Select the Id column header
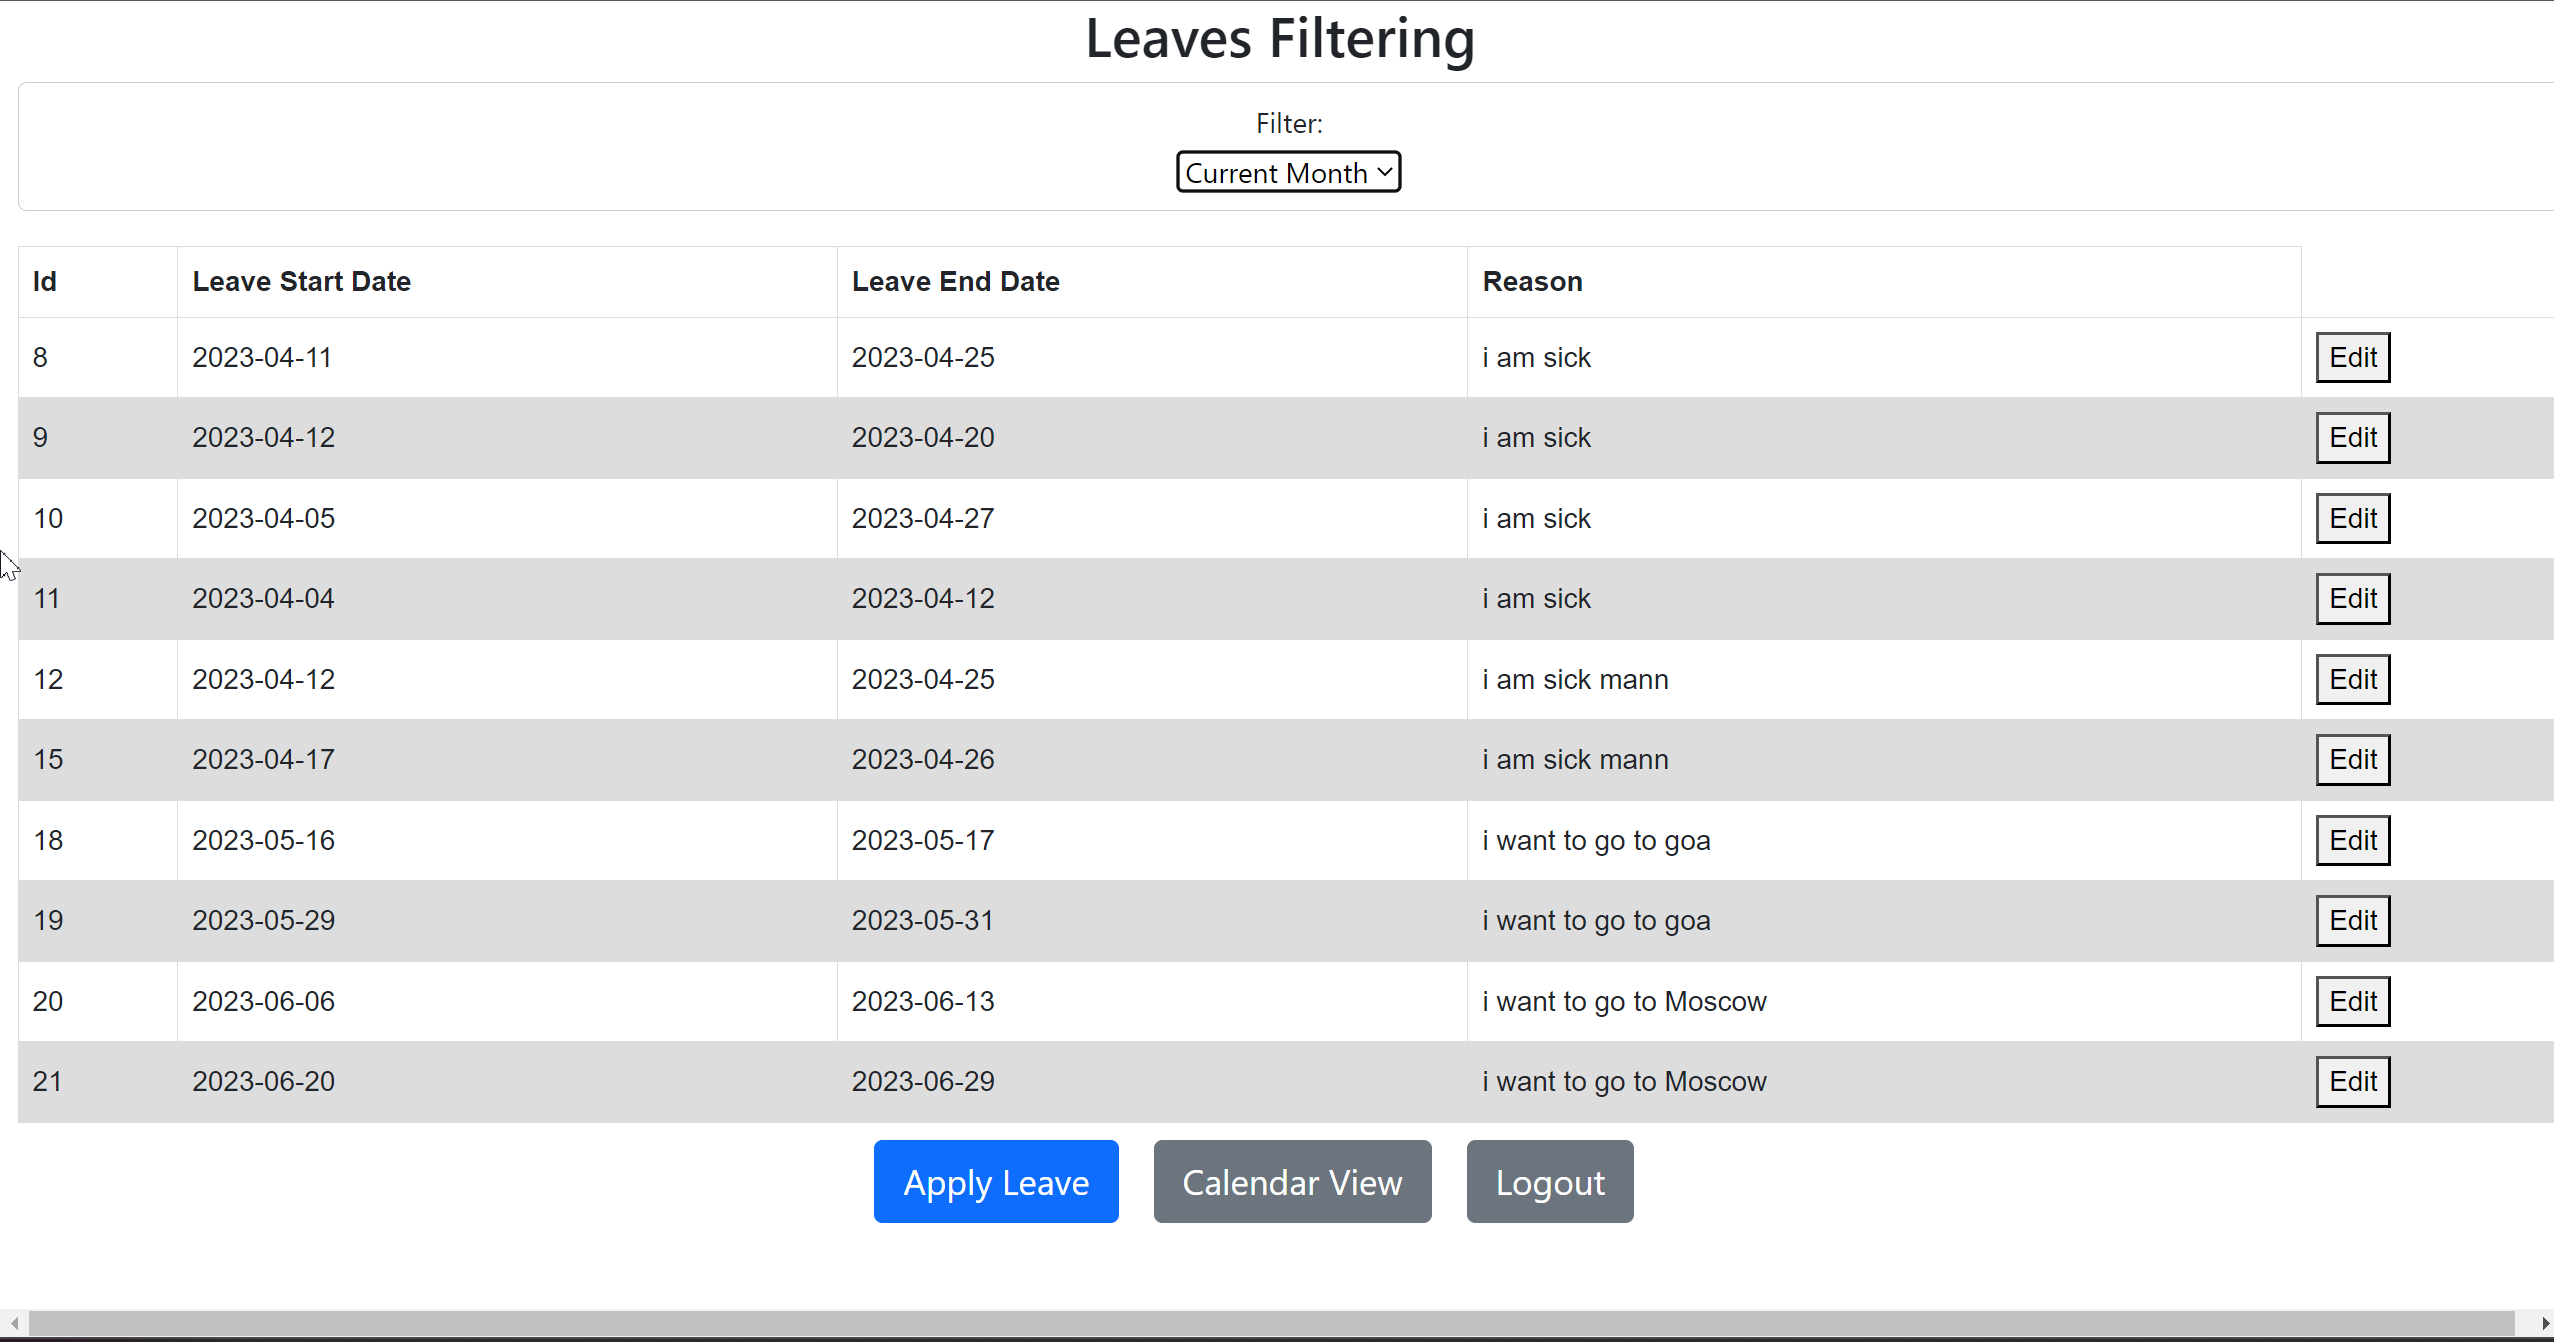The width and height of the screenshot is (2554, 1342). [44, 281]
